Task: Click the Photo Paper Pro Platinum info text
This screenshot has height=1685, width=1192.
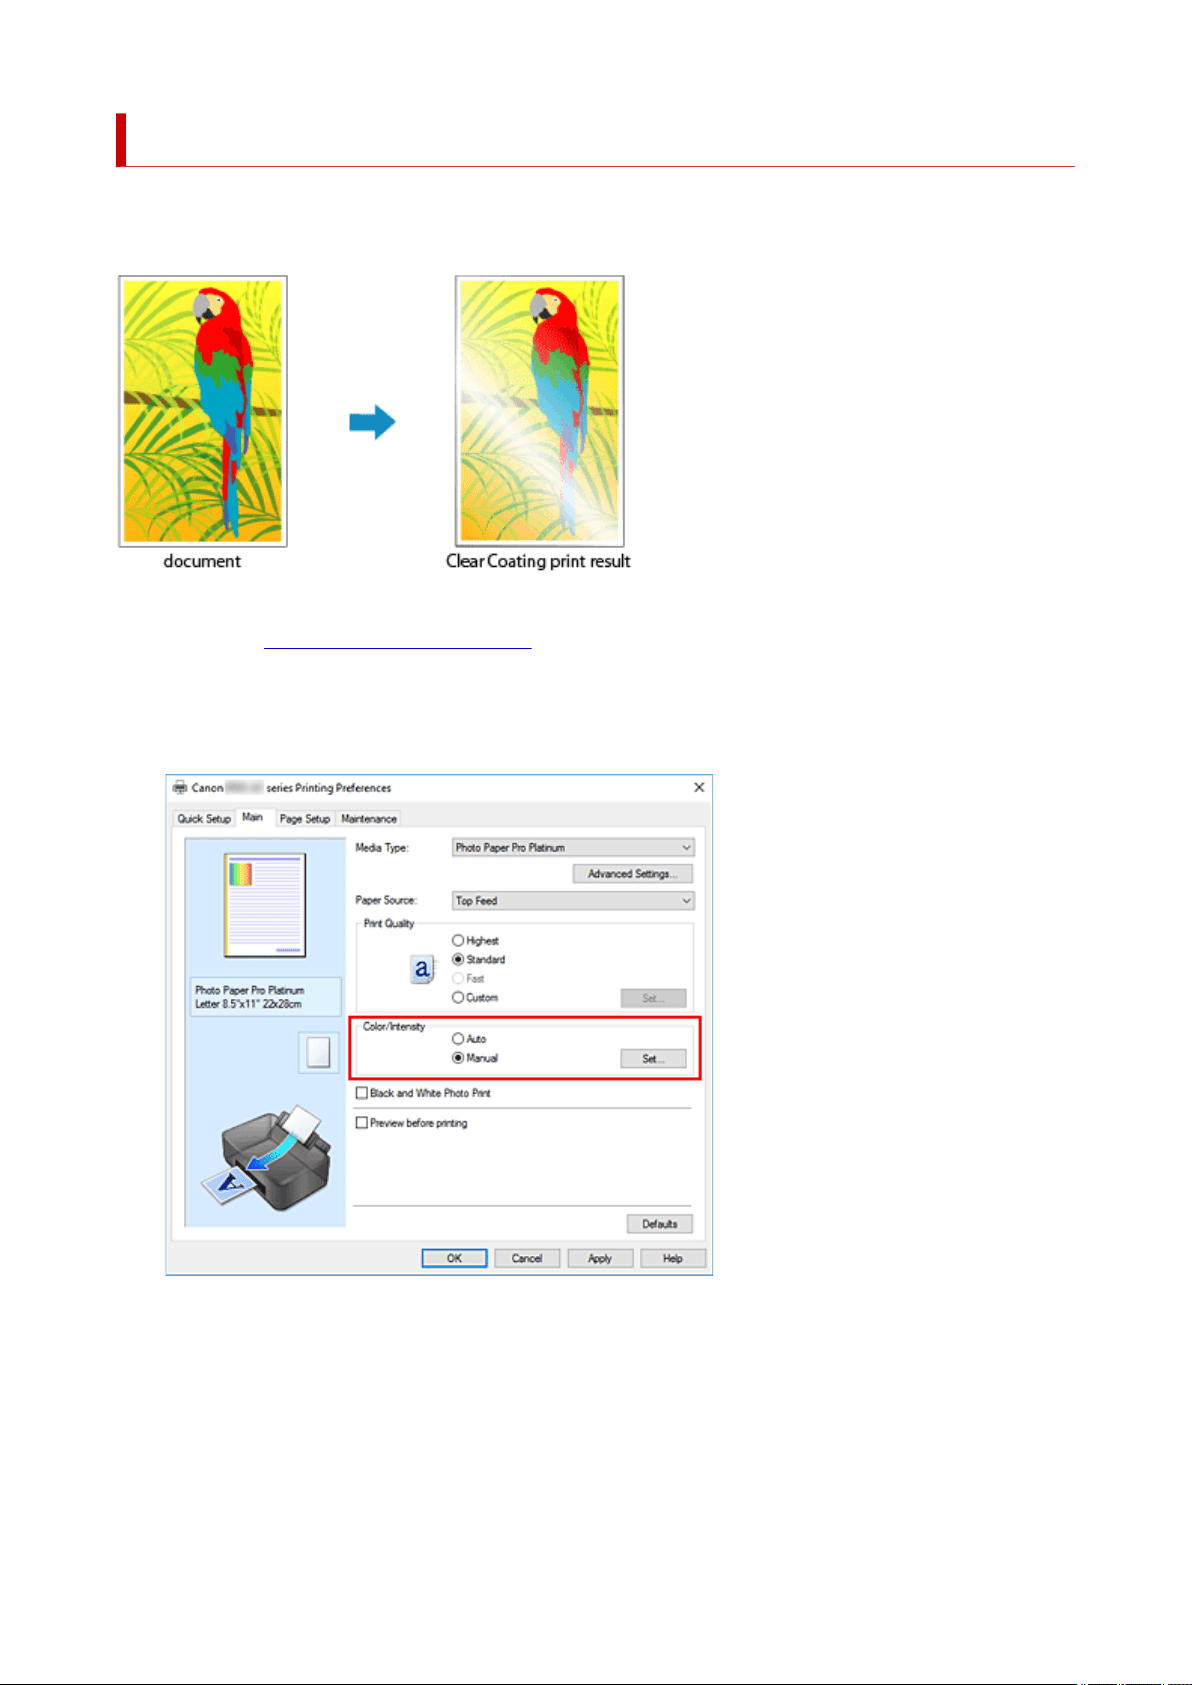Action: (265, 997)
